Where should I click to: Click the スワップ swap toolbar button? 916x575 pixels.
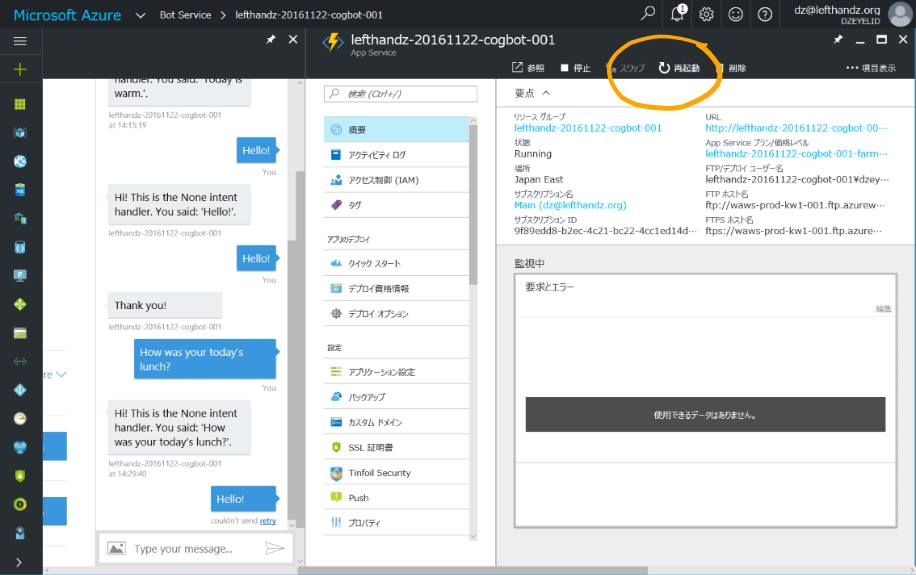[x=626, y=68]
